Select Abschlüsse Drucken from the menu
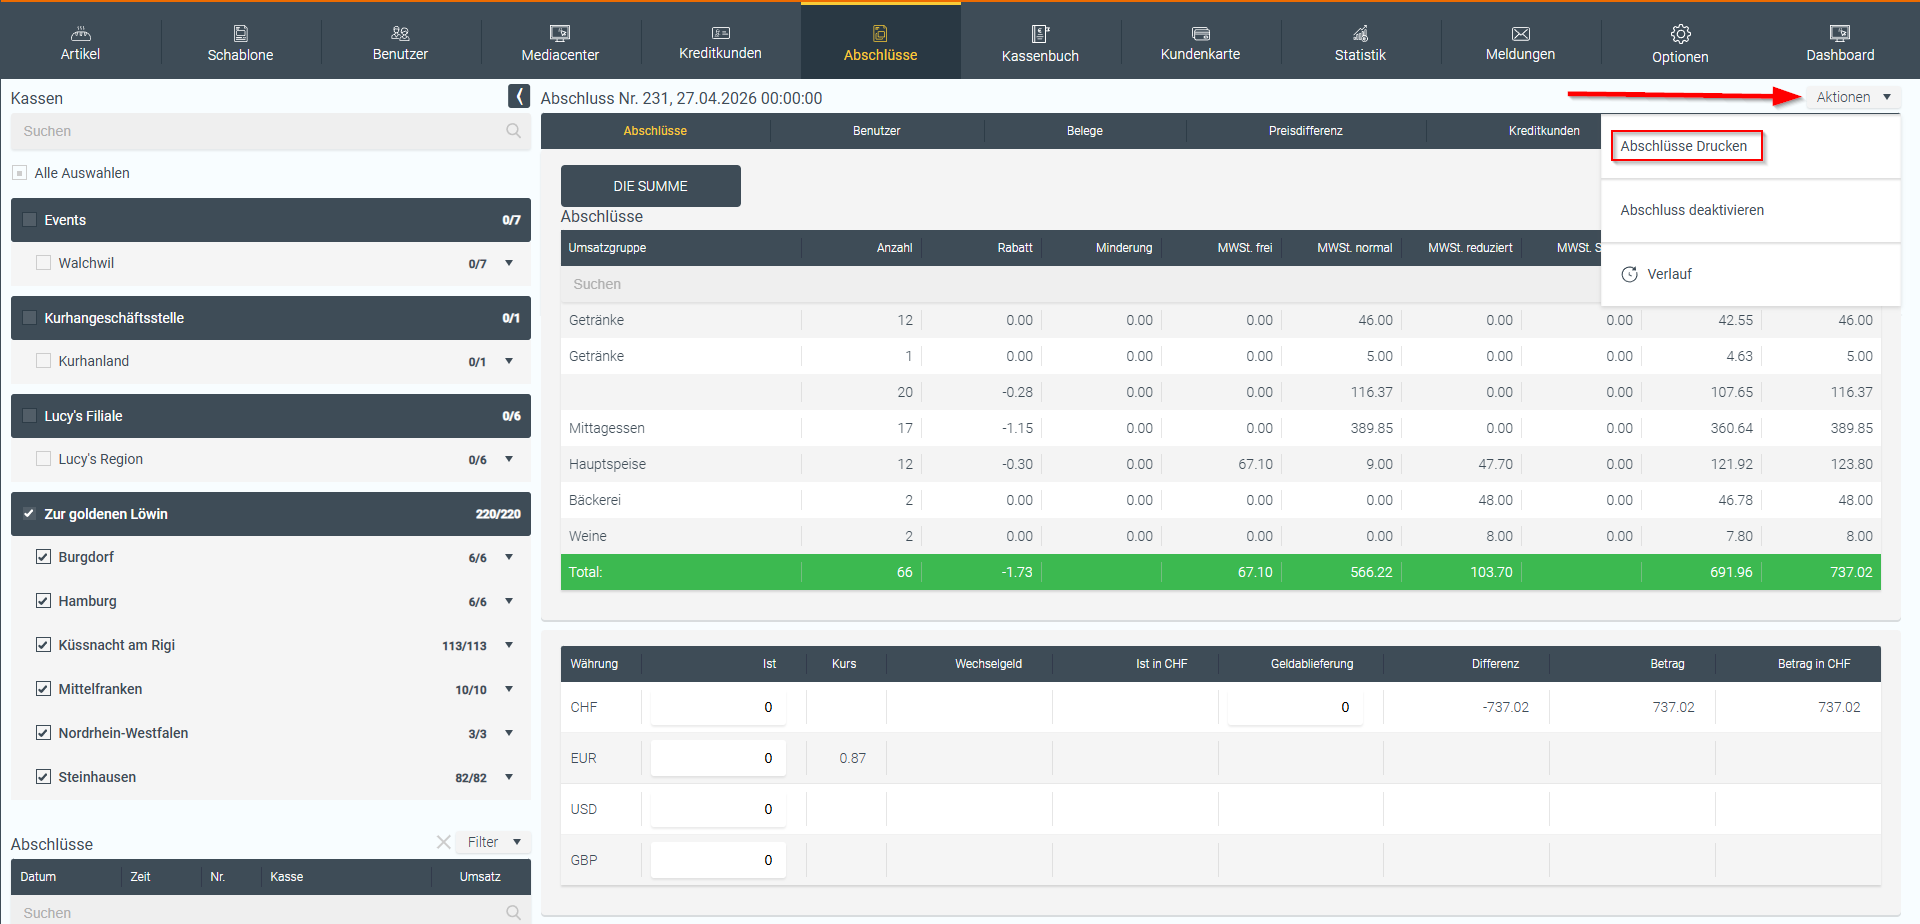The image size is (1920, 924). [1684, 146]
